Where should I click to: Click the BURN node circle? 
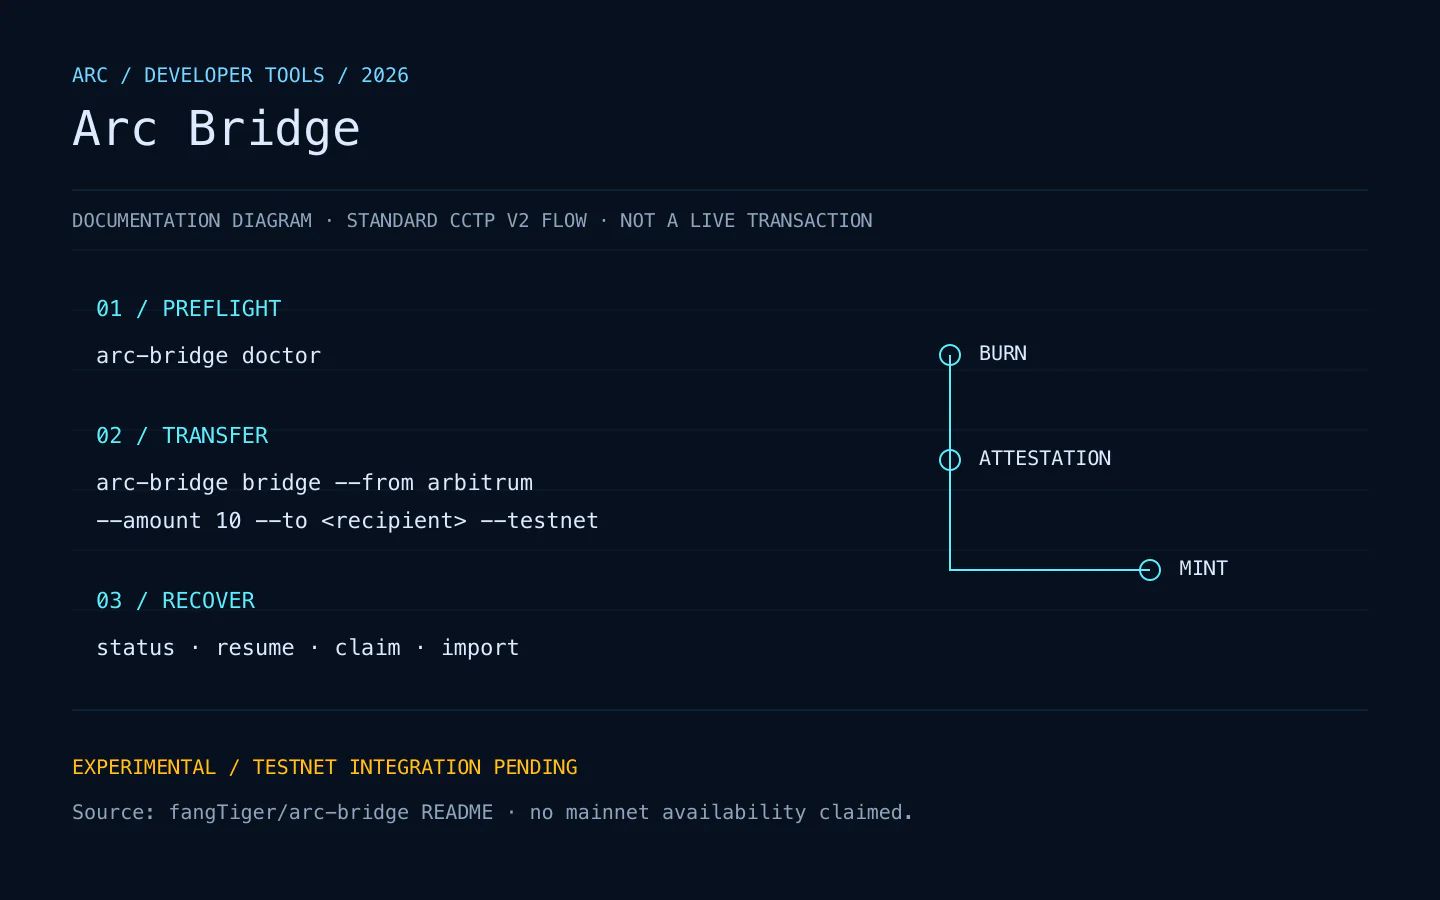[x=950, y=355]
